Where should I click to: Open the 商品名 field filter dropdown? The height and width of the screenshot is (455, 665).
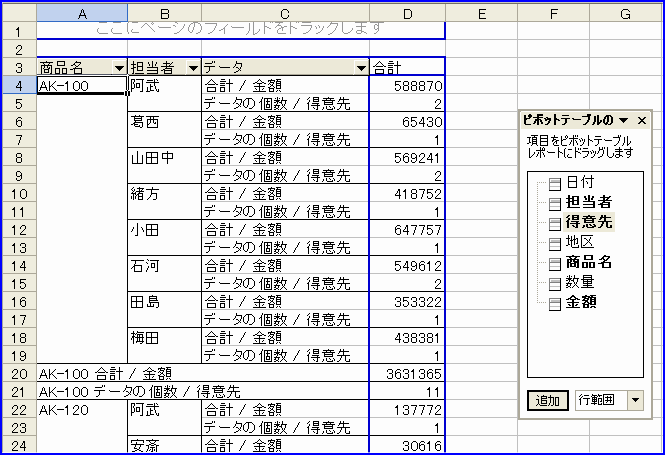pos(119,68)
